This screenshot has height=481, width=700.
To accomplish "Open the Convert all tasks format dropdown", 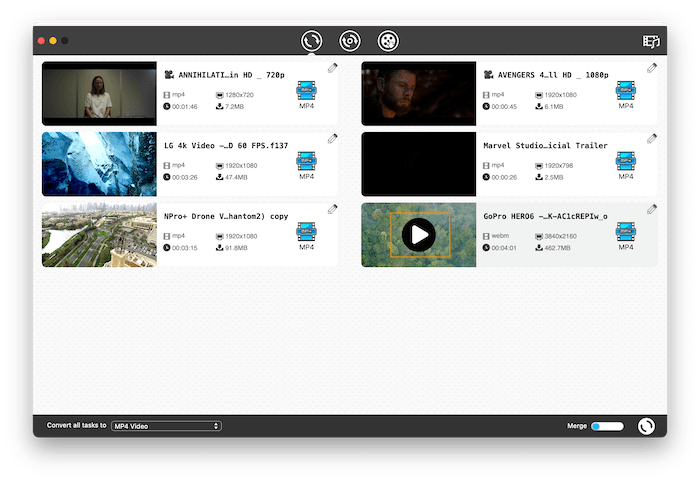I will tap(166, 426).
